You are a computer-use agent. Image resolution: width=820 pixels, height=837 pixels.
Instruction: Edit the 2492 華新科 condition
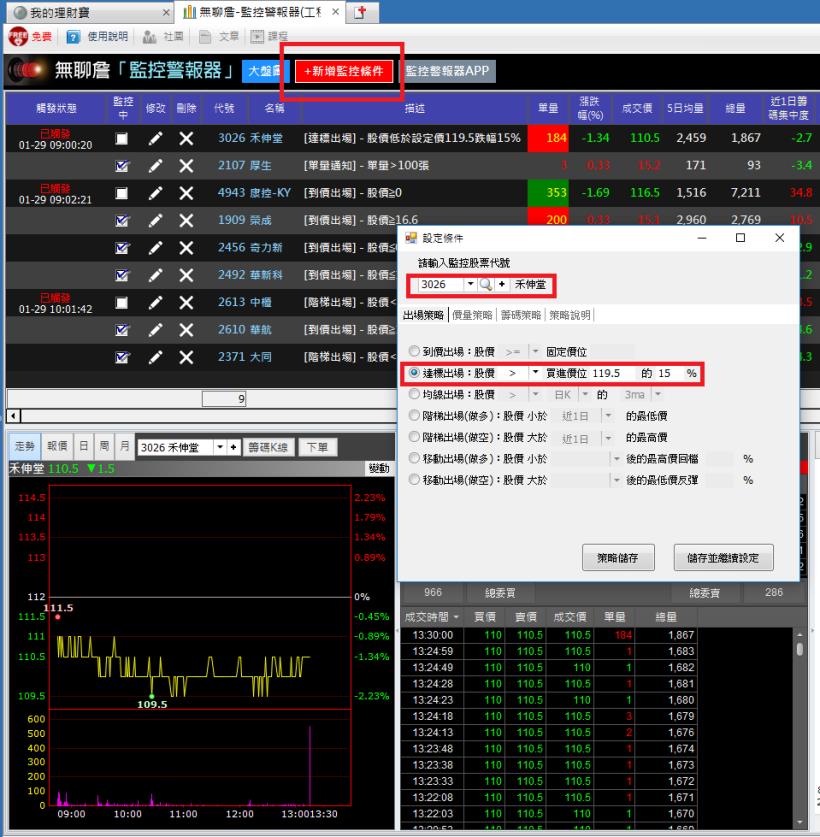click(155, 275)
